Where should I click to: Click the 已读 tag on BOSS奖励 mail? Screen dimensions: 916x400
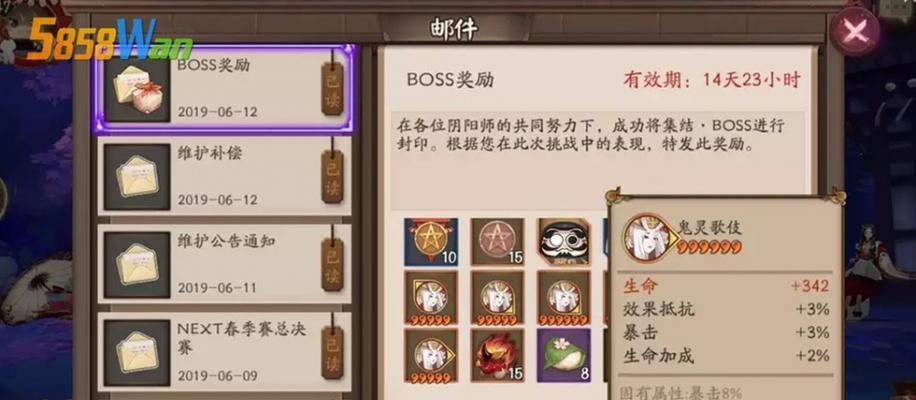[x=332, y=88]
